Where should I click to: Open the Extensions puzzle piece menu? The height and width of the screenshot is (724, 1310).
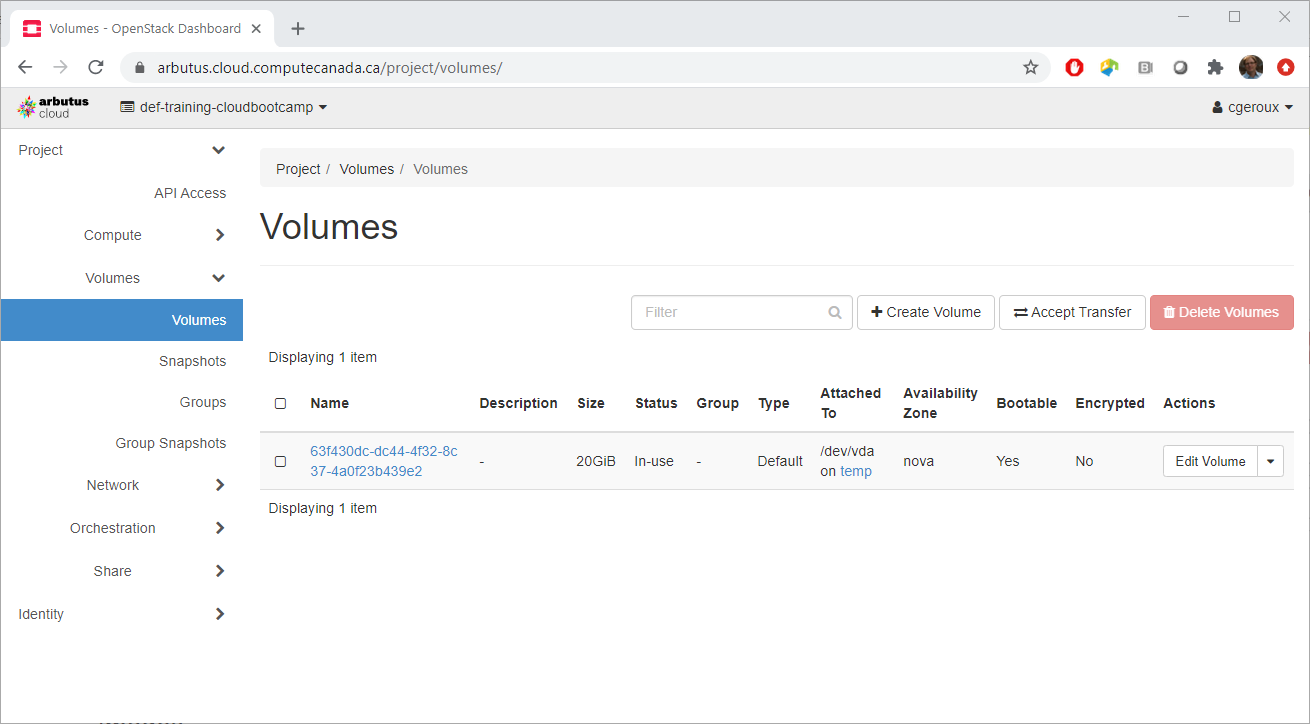(1215, 67)
